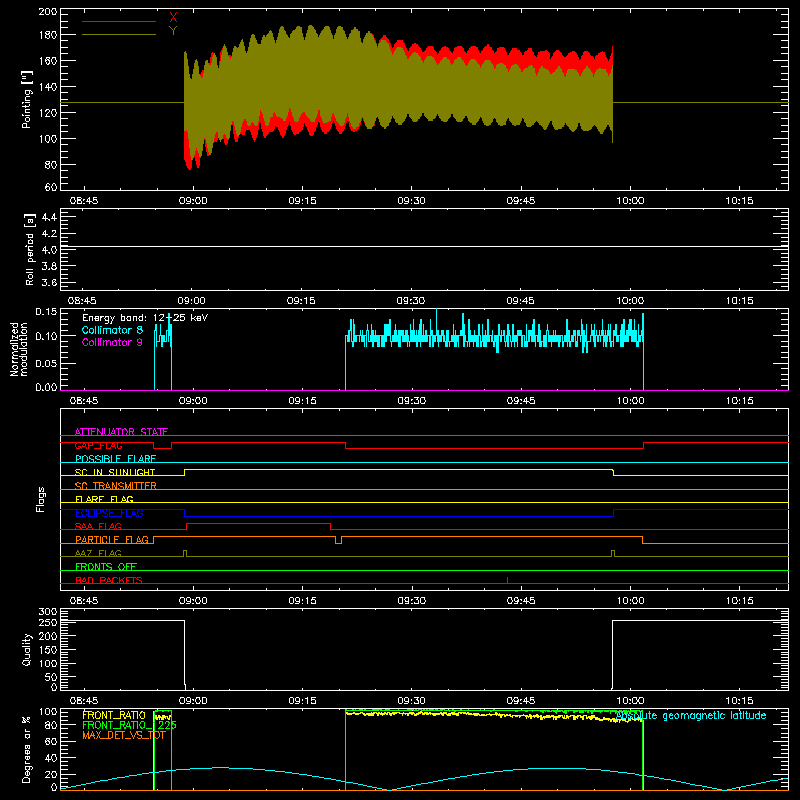The height and width of the screenshot is (800, 800).
Task: Click the GAP_FLAG label
Action: coord(98,445)
